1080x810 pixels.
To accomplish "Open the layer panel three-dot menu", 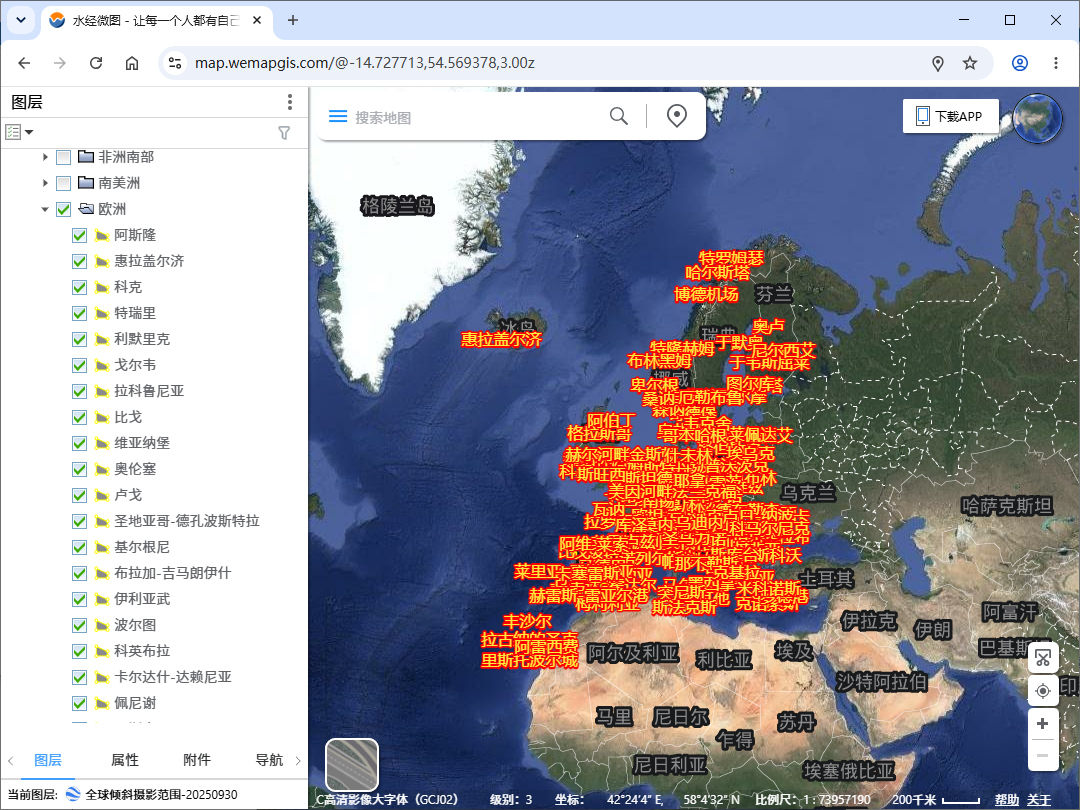I will click(x=290, y=102).
